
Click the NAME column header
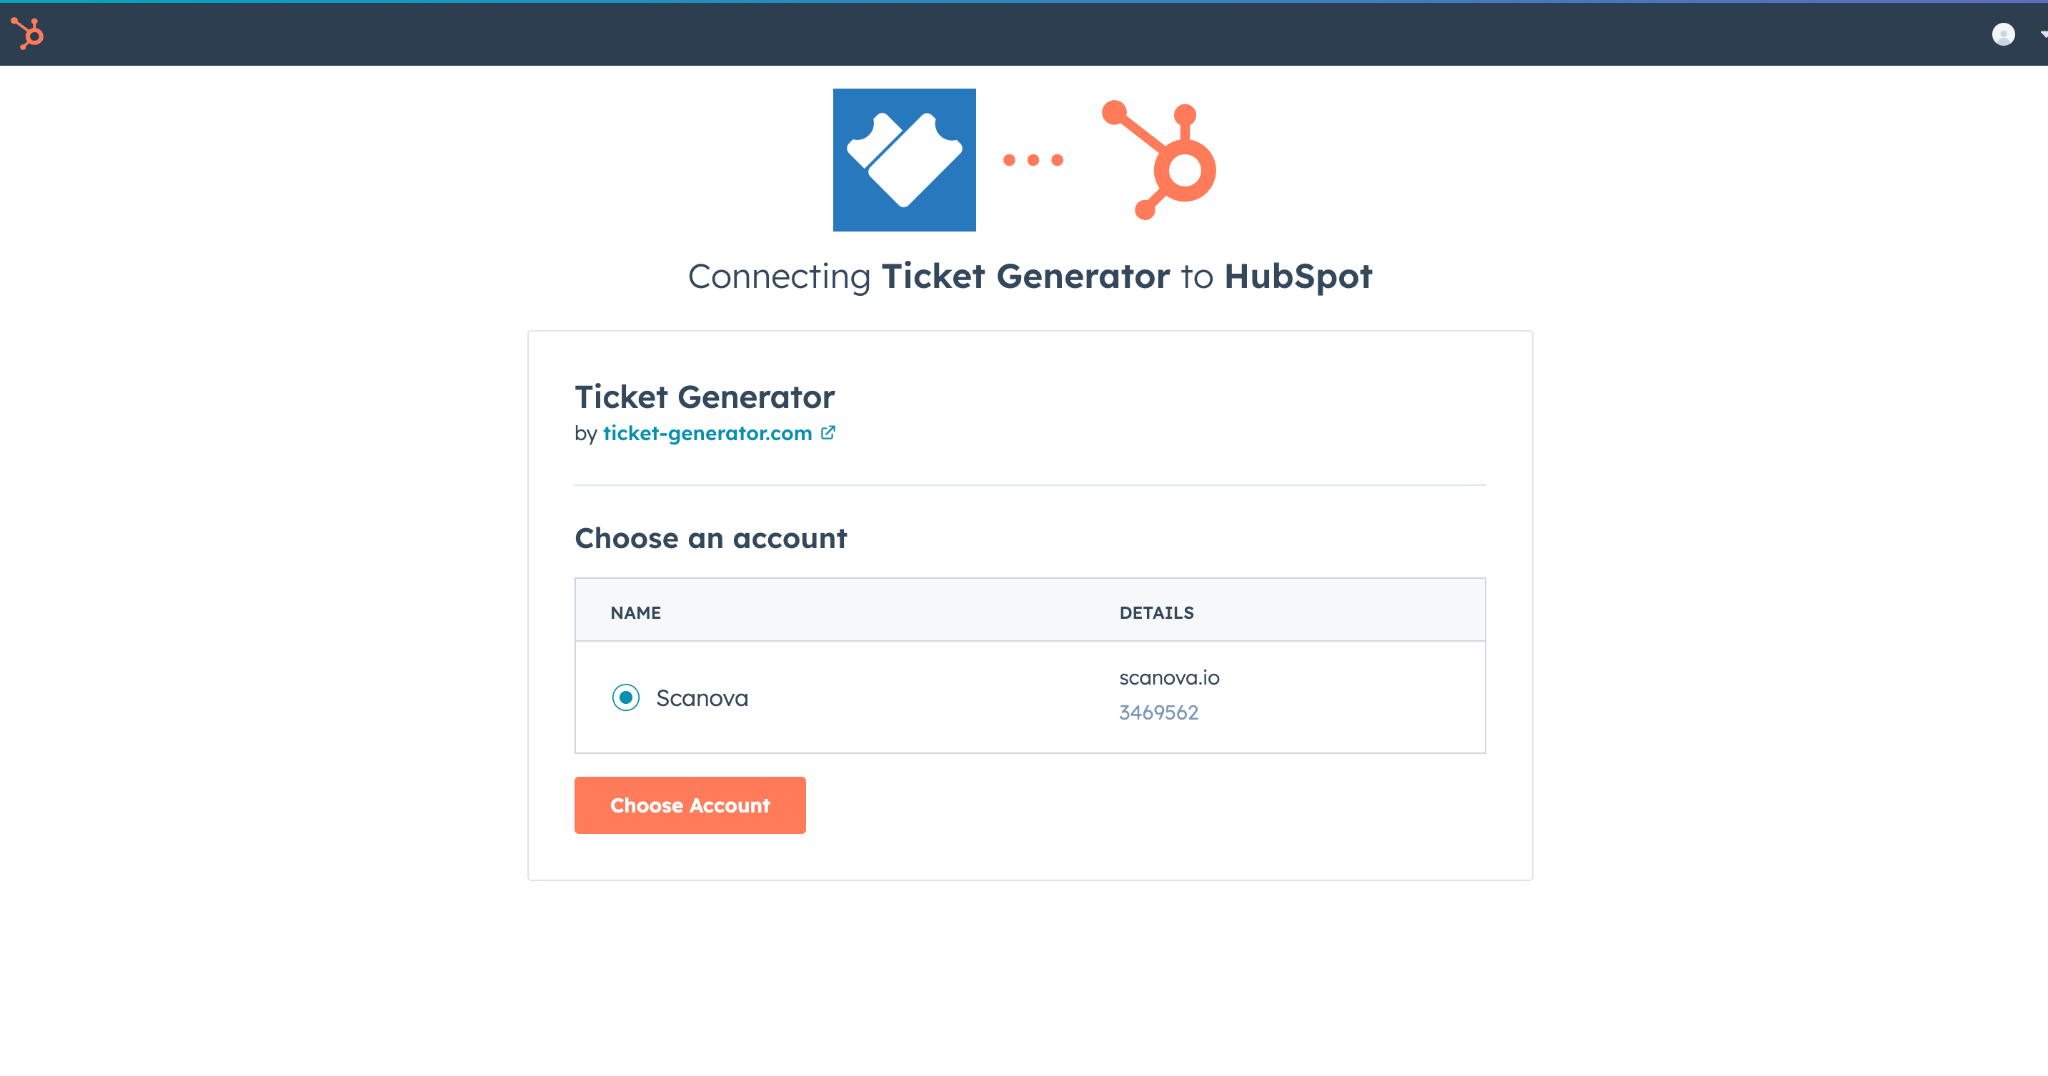point(636,613)
